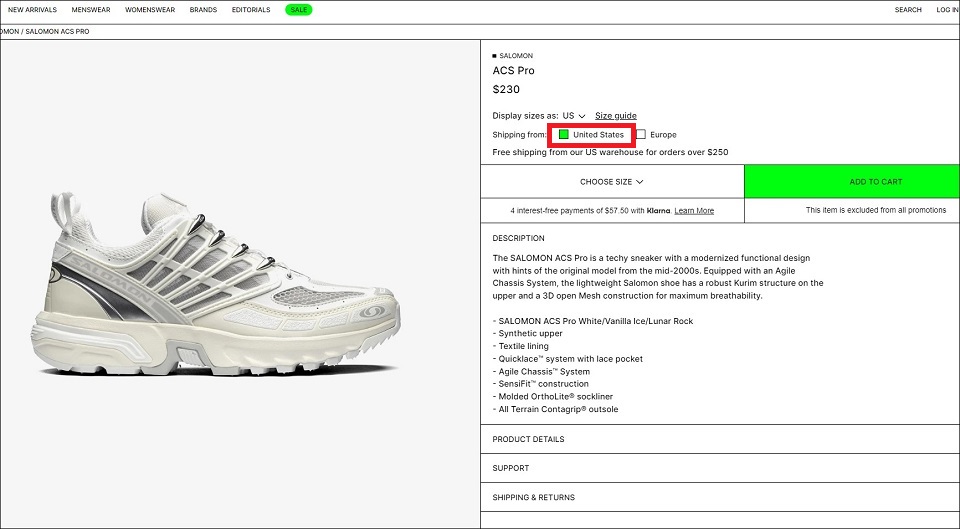
Task: Click 'Synthetic upper' line
Action: coord(527,334)
